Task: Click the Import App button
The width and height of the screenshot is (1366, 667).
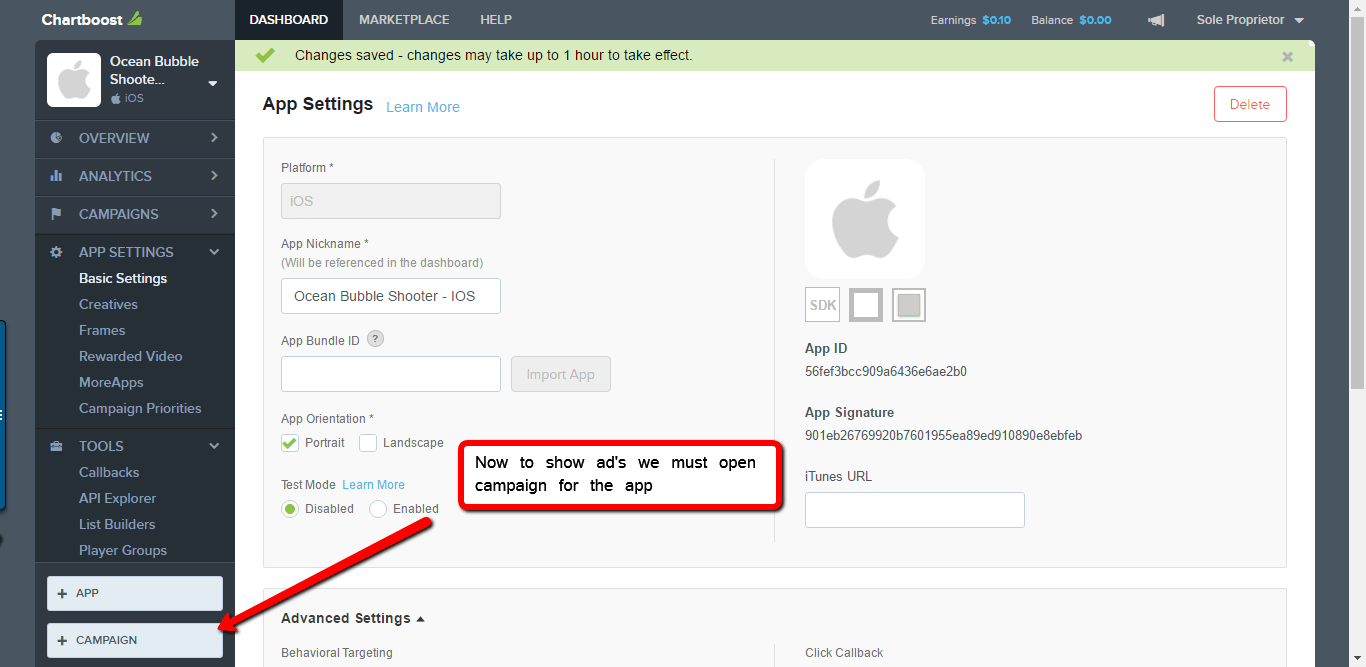Action: tap(561, 374)
